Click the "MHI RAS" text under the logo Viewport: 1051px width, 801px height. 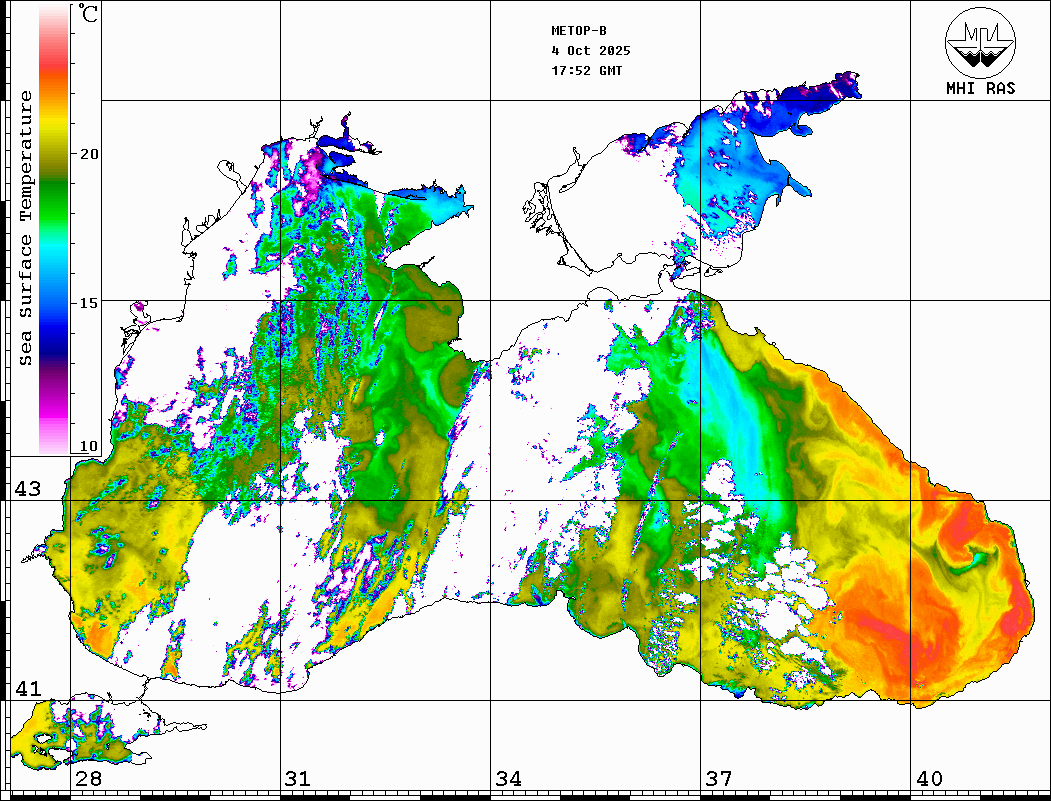tap(980, 88)
